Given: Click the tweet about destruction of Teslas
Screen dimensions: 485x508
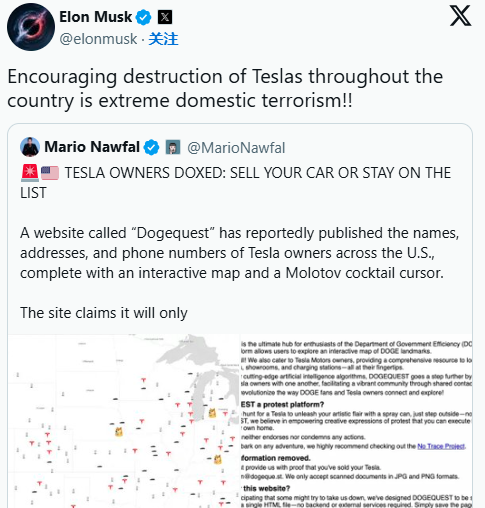Looking at the screenshot, I should [225, 88].
